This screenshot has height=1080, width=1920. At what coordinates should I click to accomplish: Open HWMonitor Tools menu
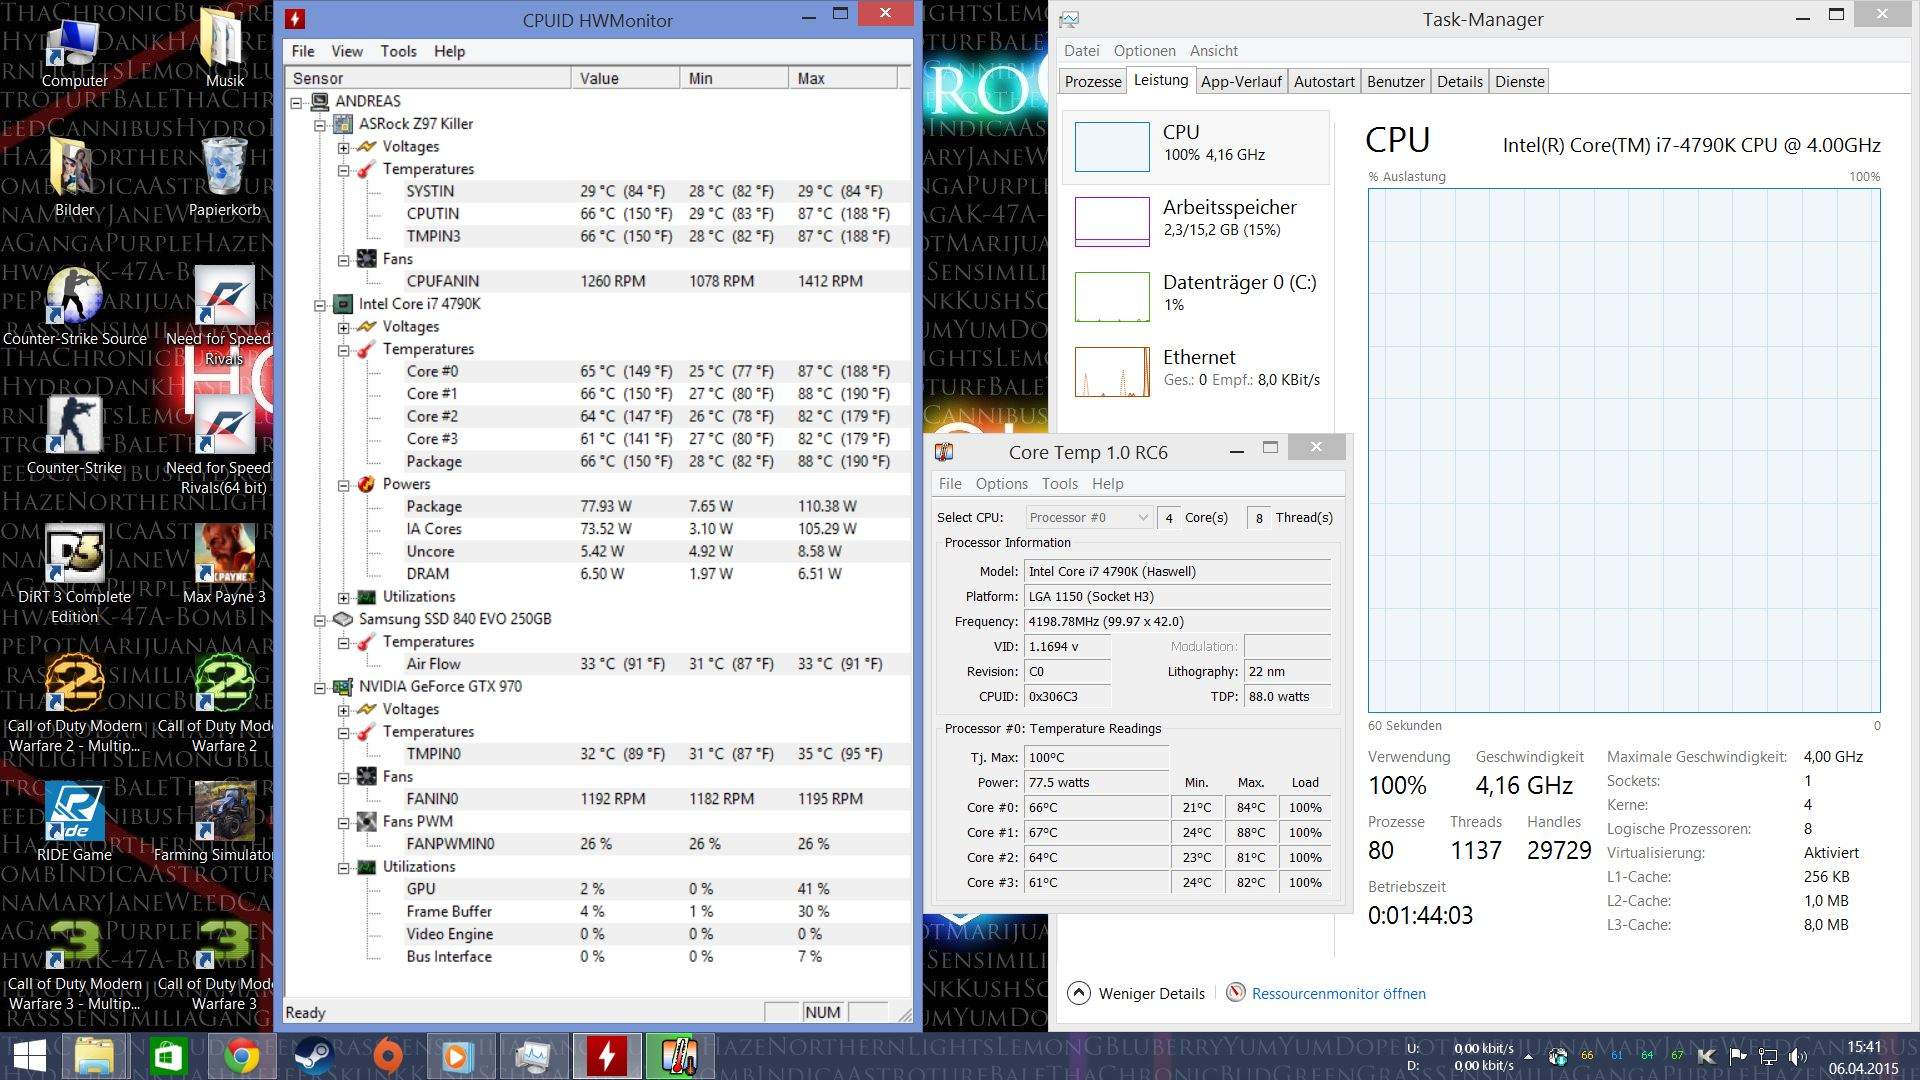point(398,51)
